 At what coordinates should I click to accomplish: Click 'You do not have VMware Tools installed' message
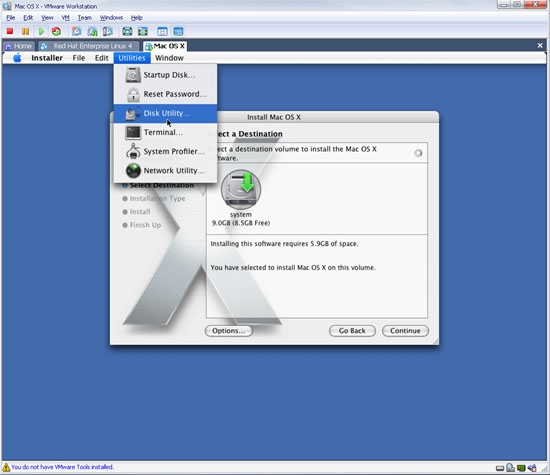(x=62, y=467)
